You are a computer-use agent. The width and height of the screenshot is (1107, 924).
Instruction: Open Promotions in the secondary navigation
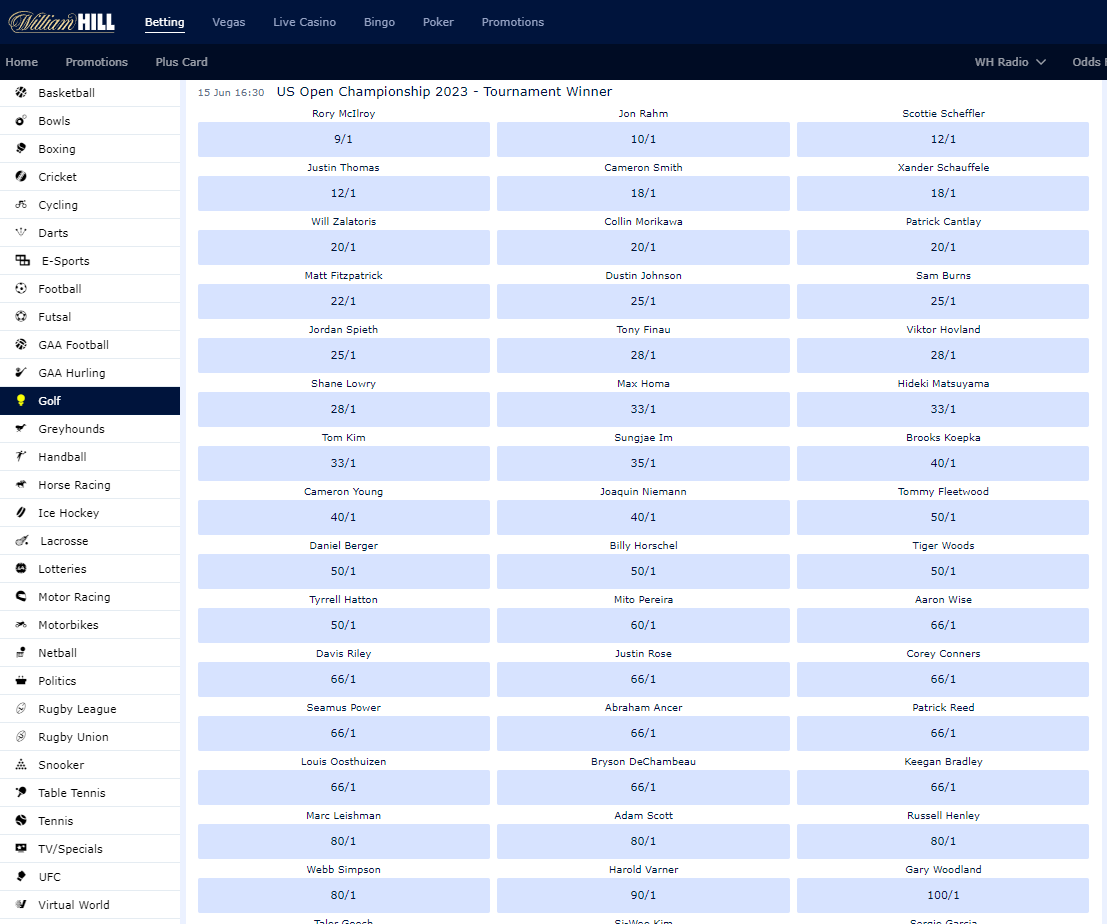tap(97, 62)
